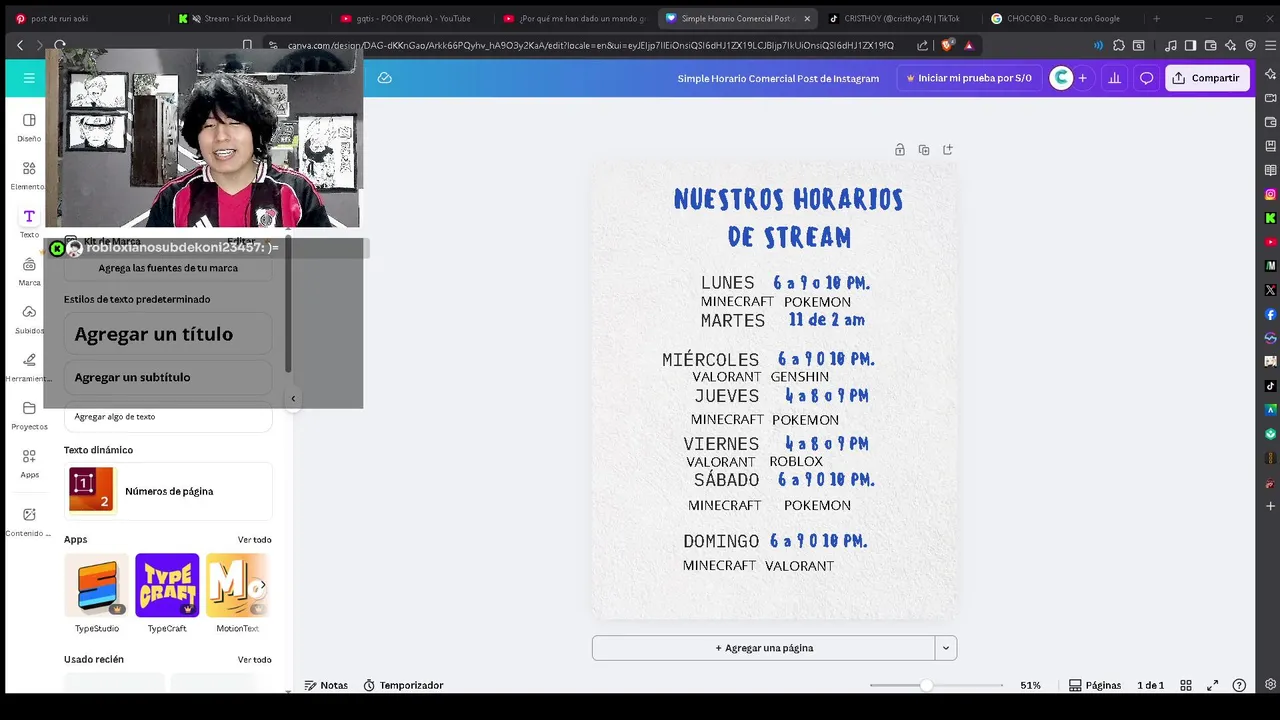Screen dimensions: 1280x720
Task: Select the NUESTROS HORARIOS heading on canvas
Action: [x=788, y=199]
